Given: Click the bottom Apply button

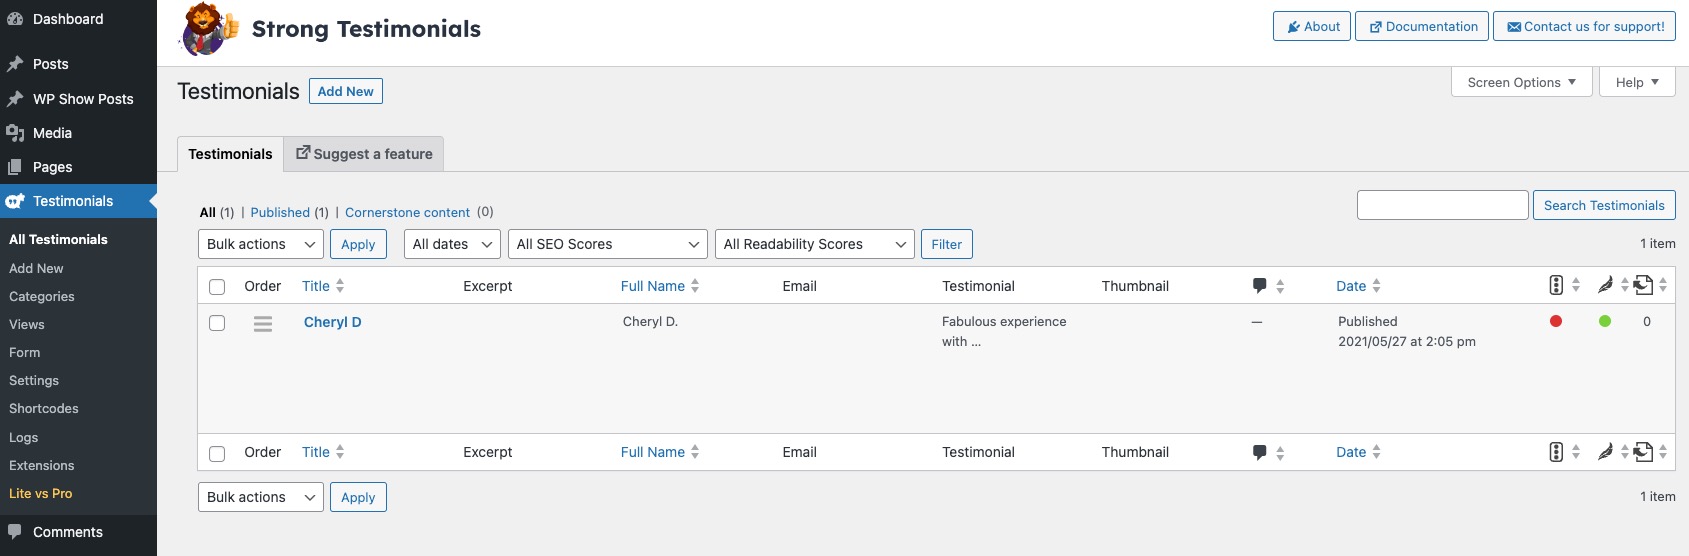Looking at the screenshot, I should [358, 497].
